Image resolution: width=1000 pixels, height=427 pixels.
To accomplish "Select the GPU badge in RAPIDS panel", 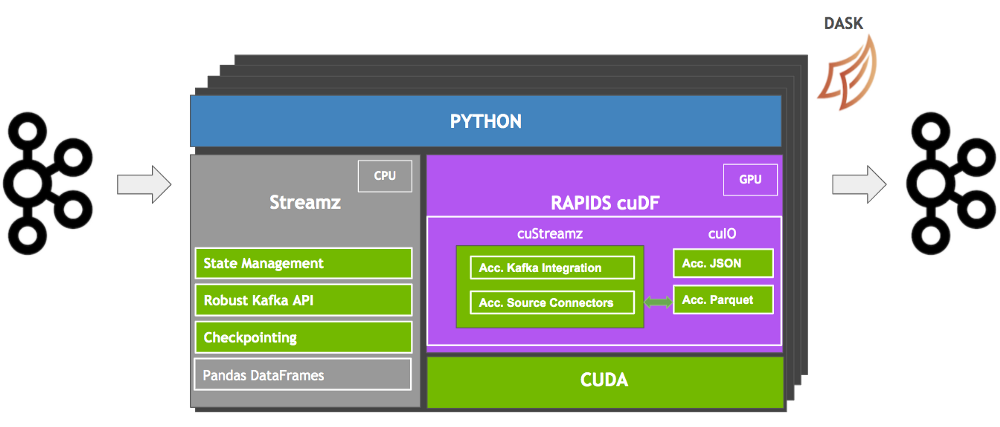I will point(750,181).
